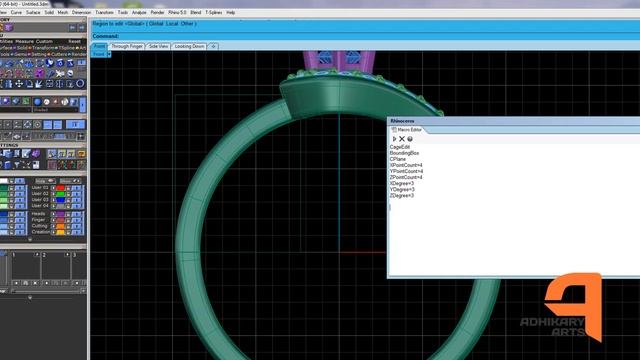
Task: Choose the Other option in command line
Action: (187, 24)
